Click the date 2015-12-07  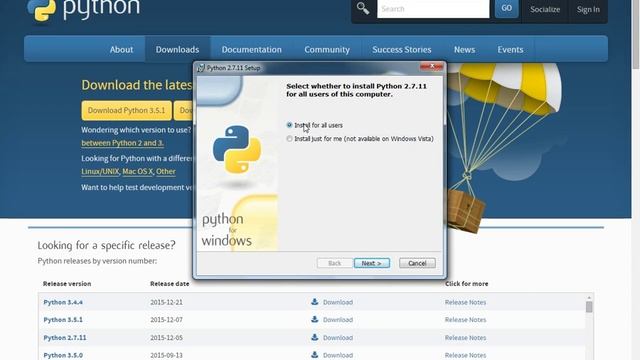[x=166, y=320]
